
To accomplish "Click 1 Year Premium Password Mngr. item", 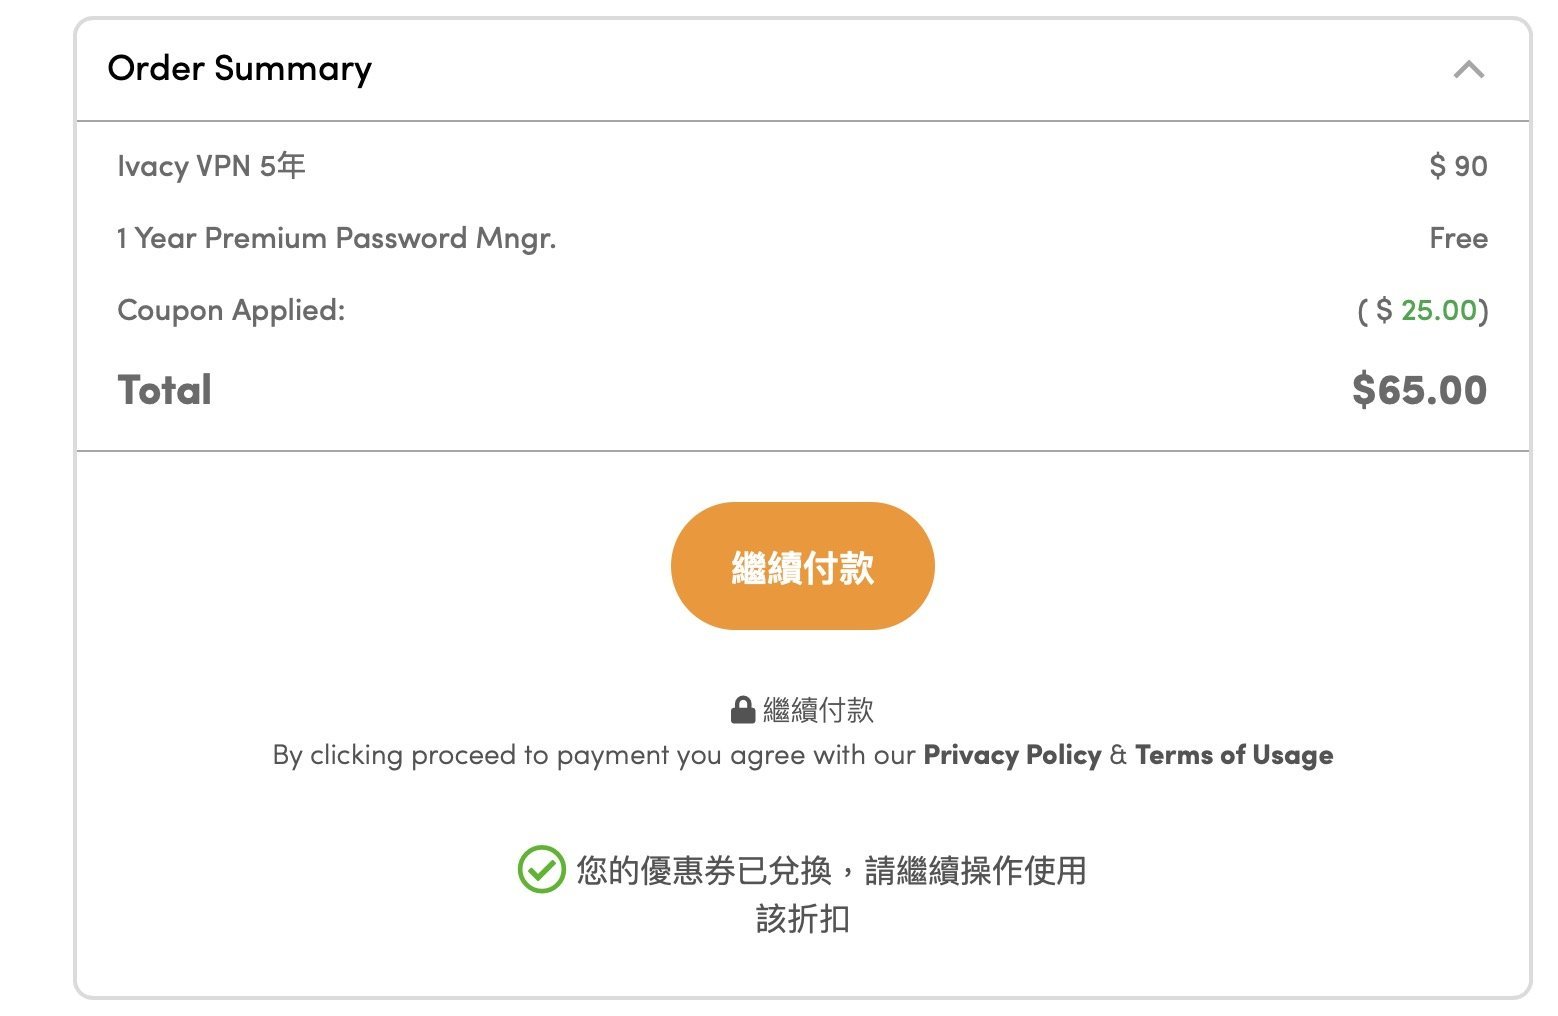I will (x=336, y=238).
